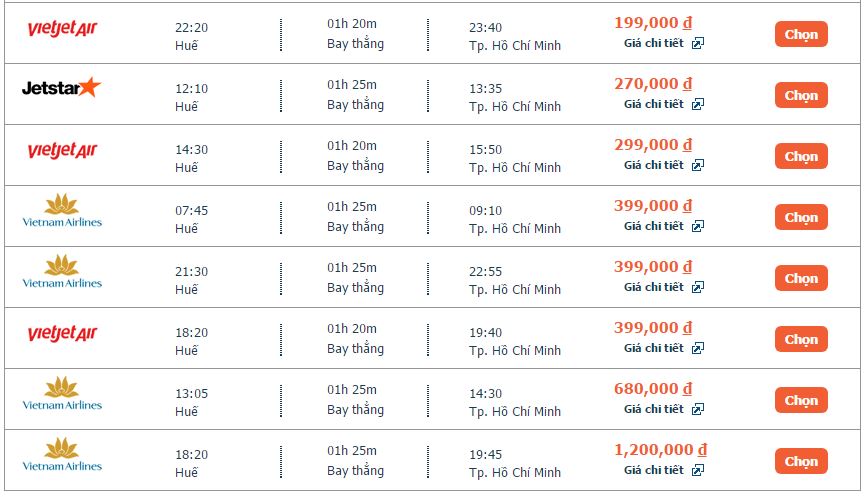
Task: Click the 680,000 đ price text
Action: pyautogui.click(x=653, y=389)
